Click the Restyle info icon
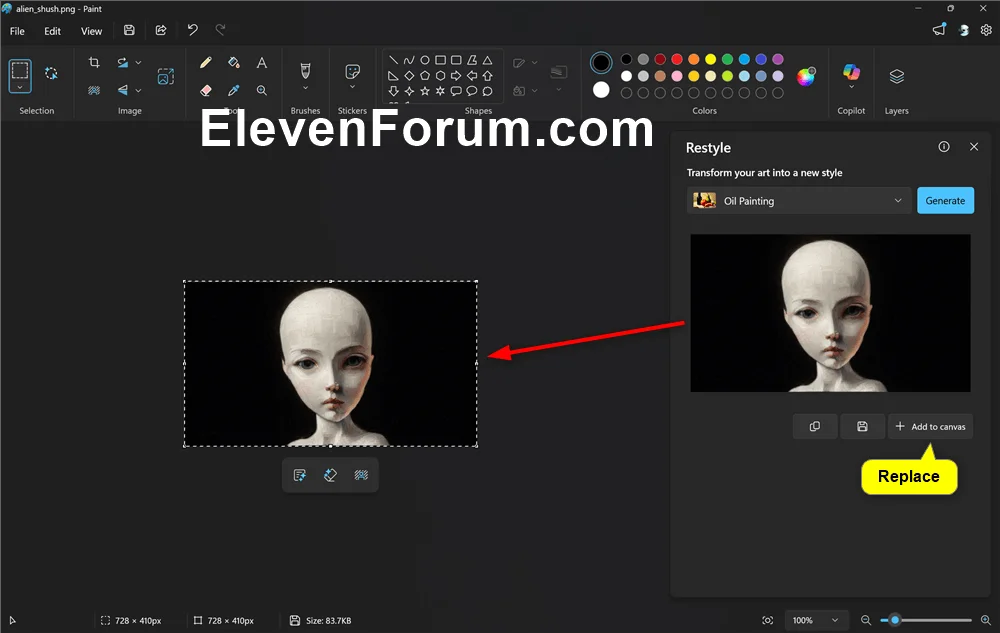Image resolution: width=1000 pixels, height=633 pixels. [x=944, y=147]
